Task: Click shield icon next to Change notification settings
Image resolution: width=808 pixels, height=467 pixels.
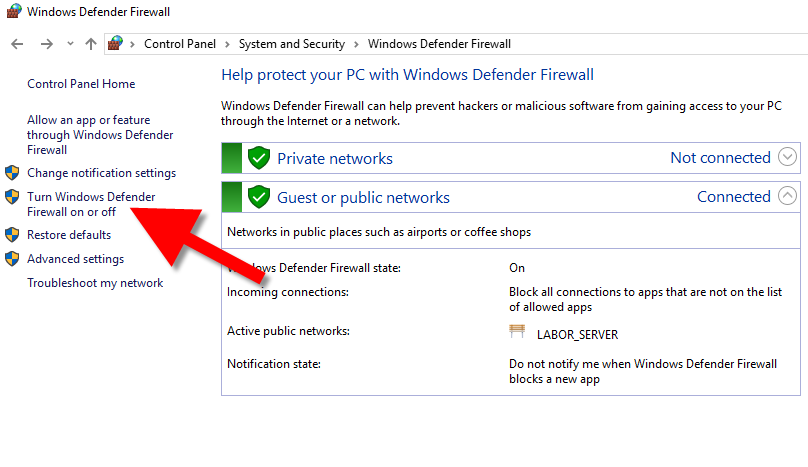Action: coord(12,173)
